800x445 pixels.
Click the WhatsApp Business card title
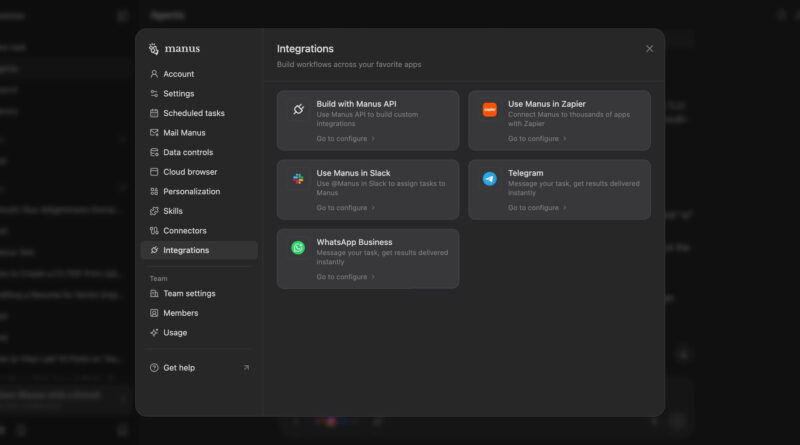[x=354, y=242]
